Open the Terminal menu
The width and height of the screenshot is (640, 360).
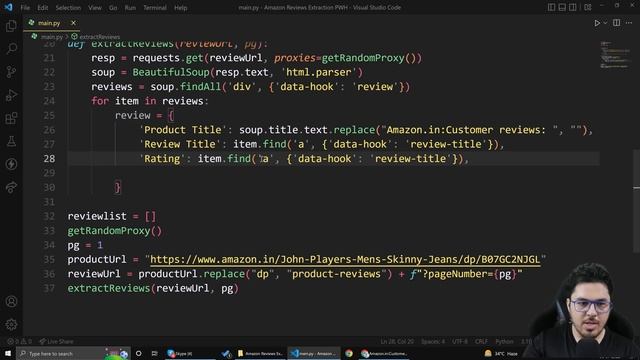pos(155,8)
